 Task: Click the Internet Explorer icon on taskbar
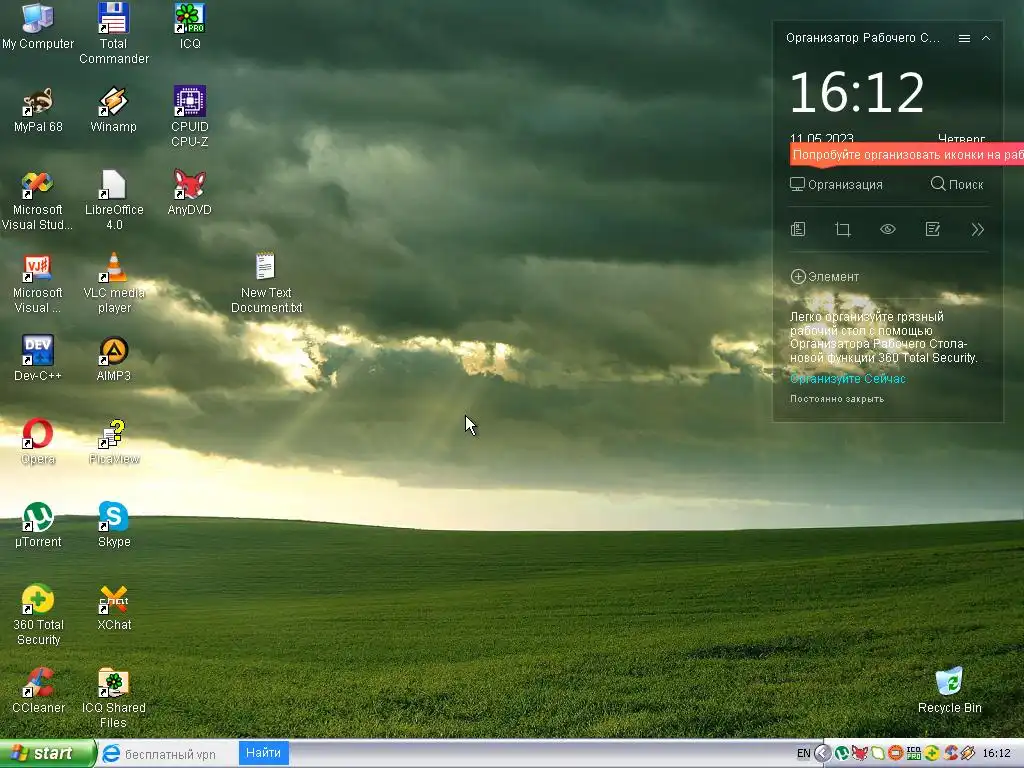click(x=111, y=754)
